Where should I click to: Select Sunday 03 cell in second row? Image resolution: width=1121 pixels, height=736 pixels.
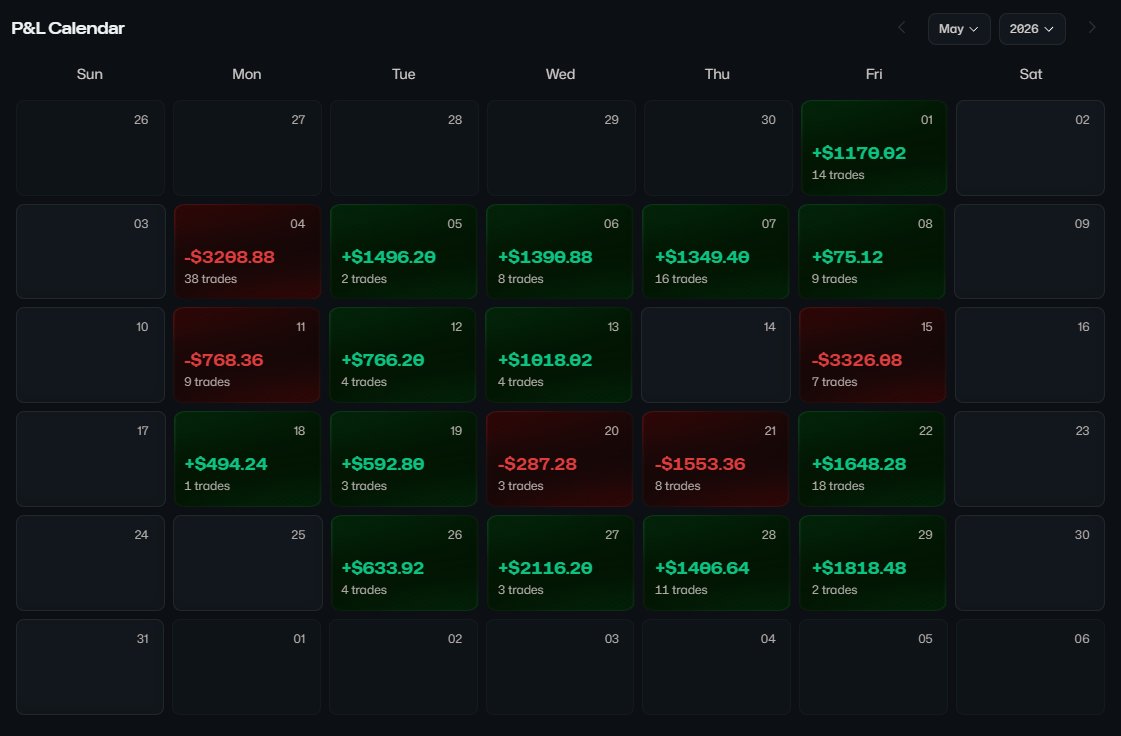coord(91,252)
